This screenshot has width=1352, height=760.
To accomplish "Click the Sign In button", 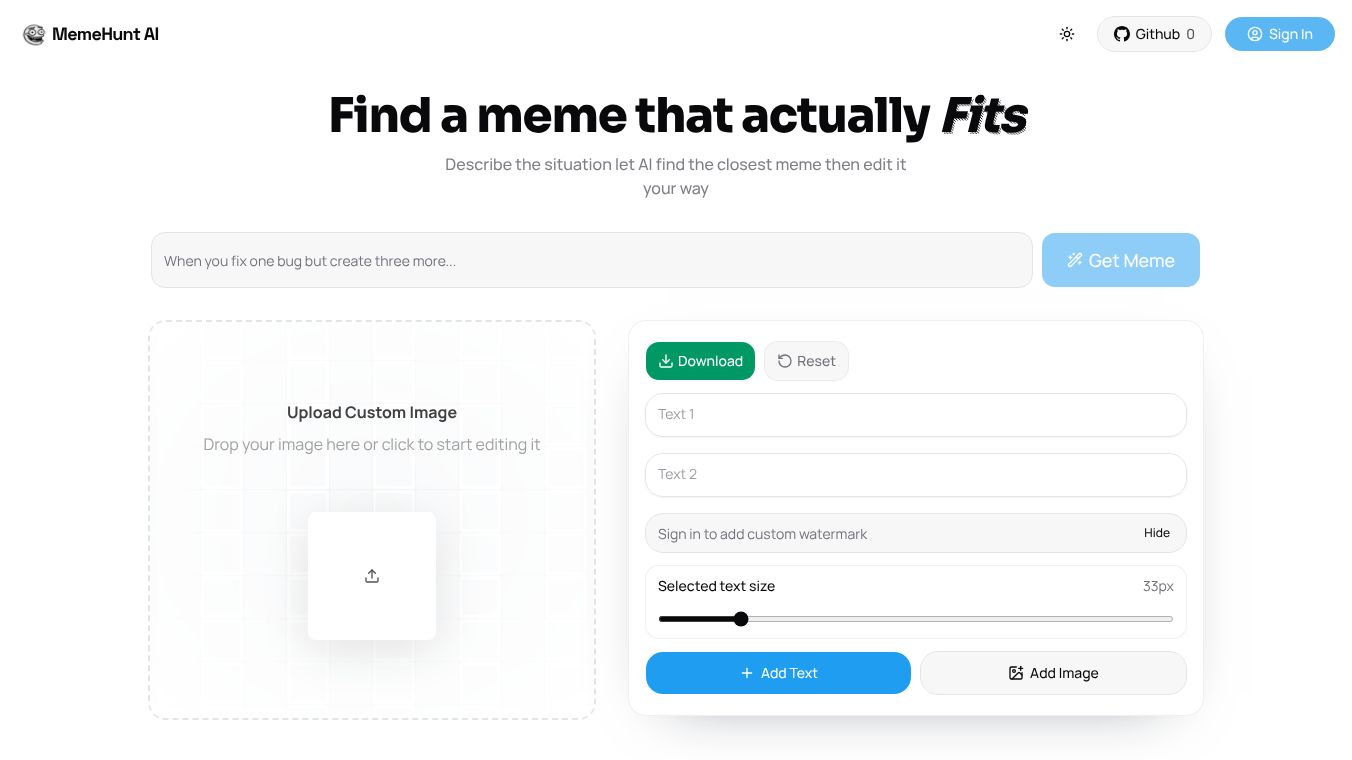I will pos(1280,34).
